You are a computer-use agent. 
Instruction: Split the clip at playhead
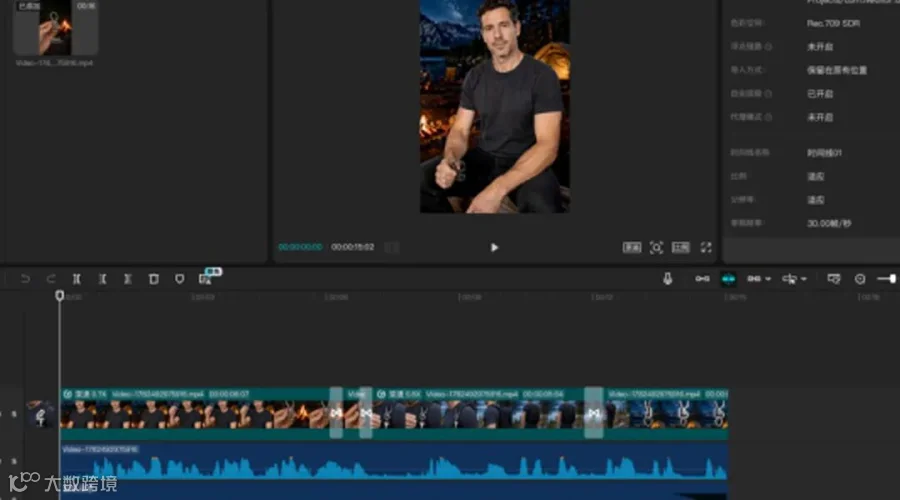tap(76, 279)
